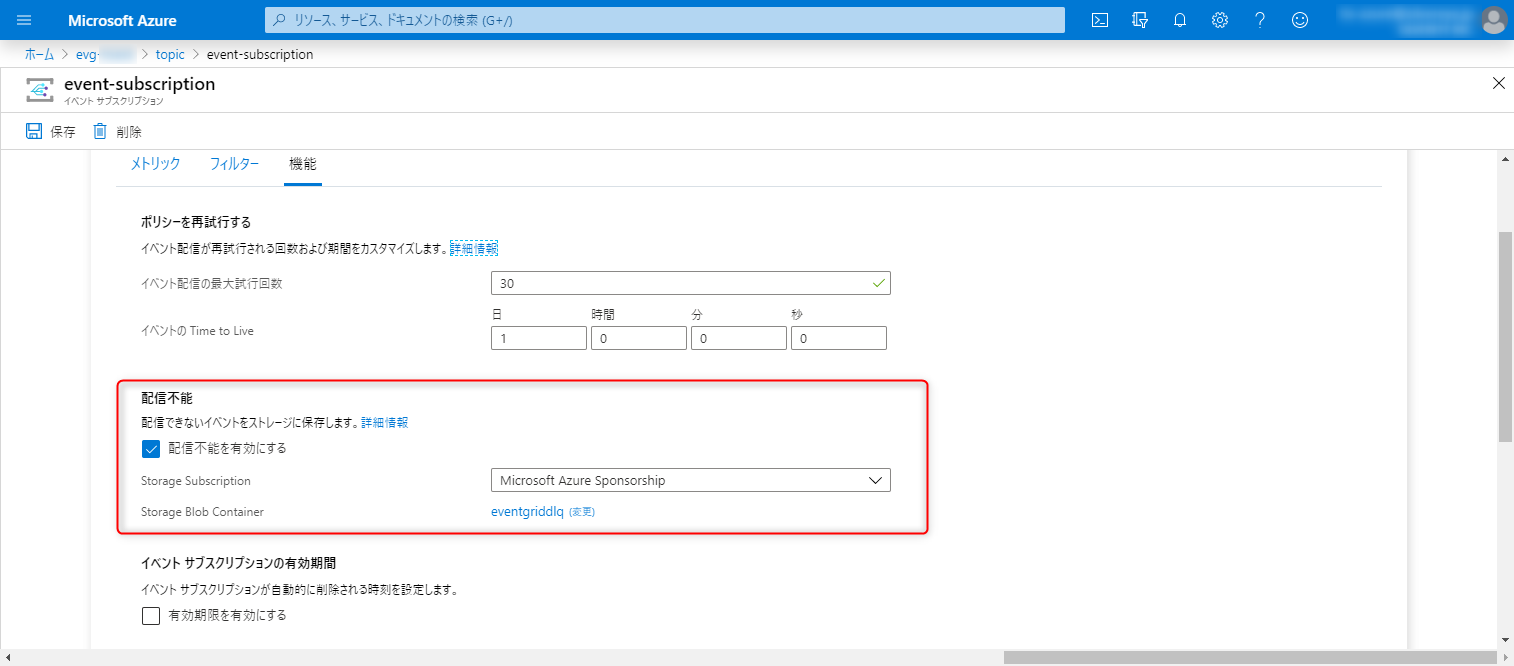The image size is (1514, 666).
Task: Uncheck 配信不能を有効にする checkbox
Action: click(x=151, y=448)
